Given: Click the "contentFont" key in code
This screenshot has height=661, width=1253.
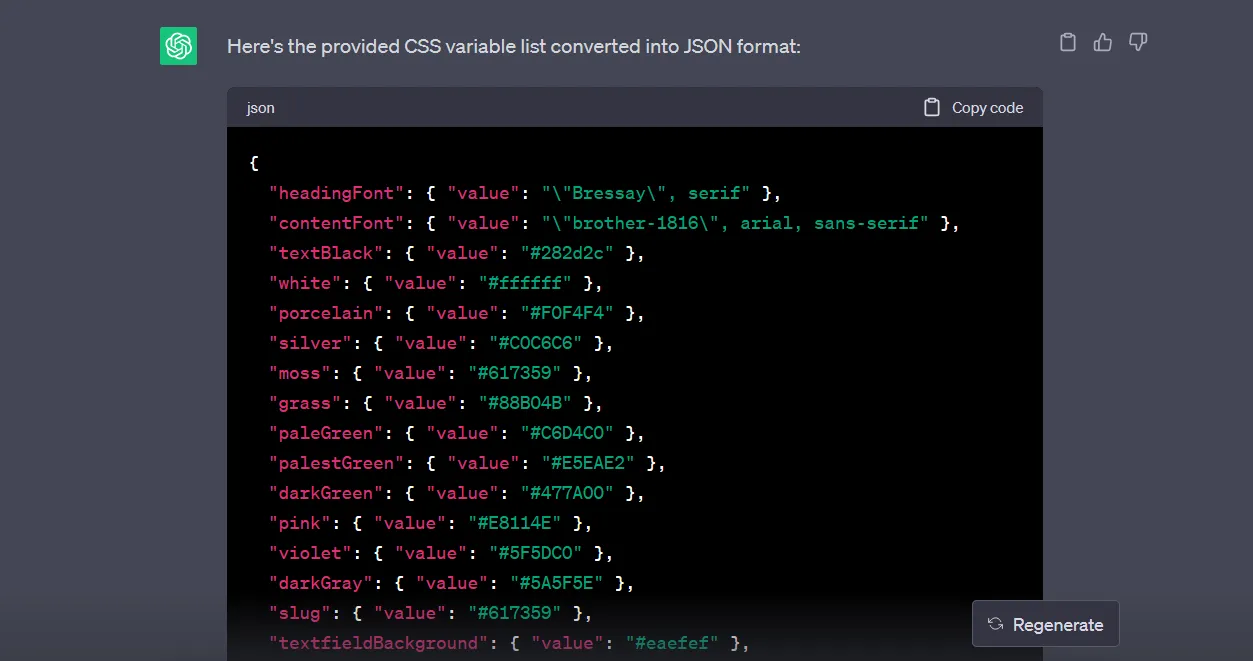Looking at the screenshot, I should 337,223.
